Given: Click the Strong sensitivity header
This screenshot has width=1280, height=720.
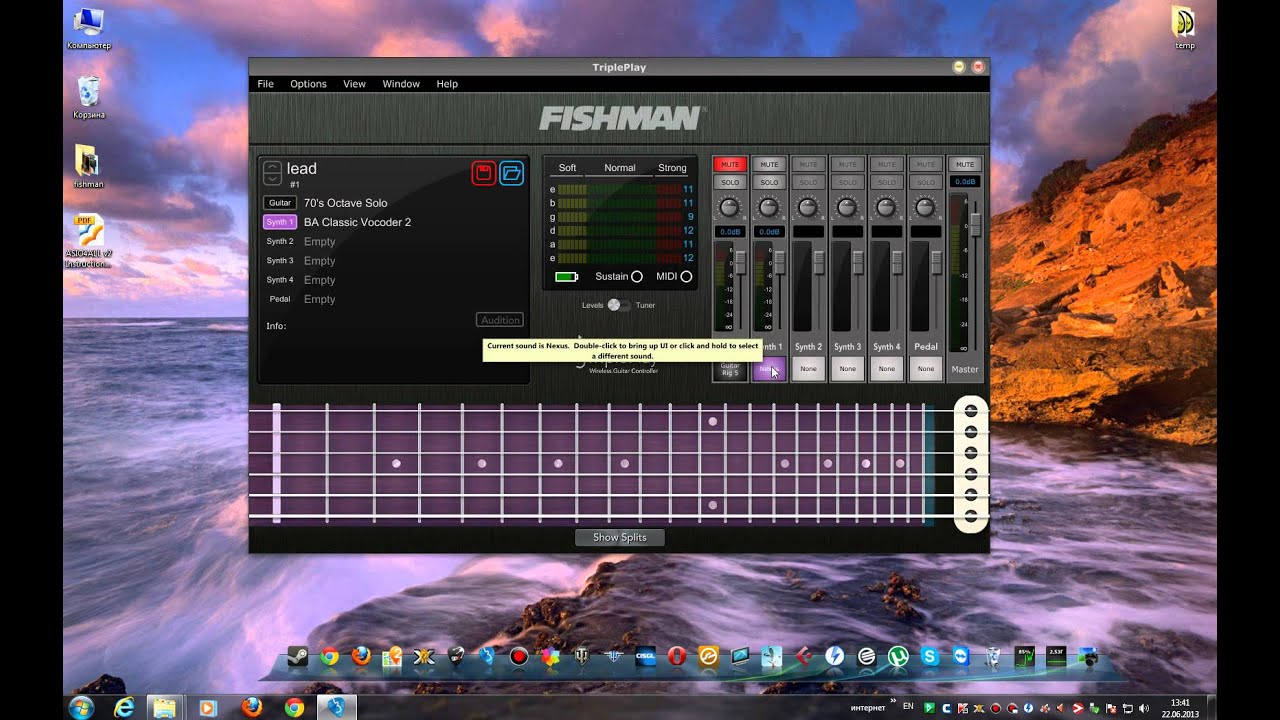Looking at the screenshot, I should click(x=672, y=168).
